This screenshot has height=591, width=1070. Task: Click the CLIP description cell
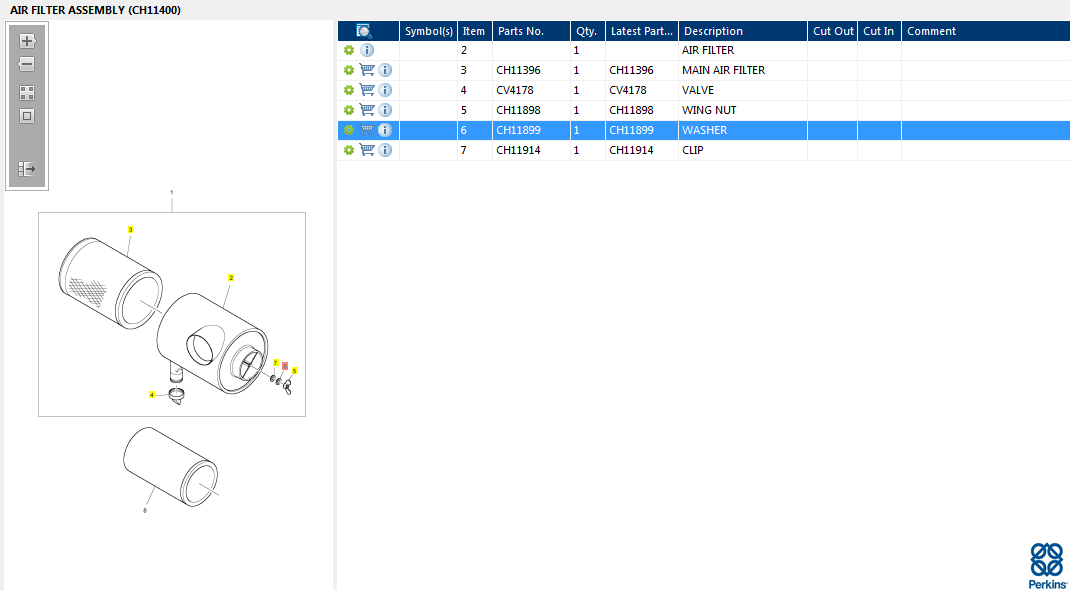[743, 149]
